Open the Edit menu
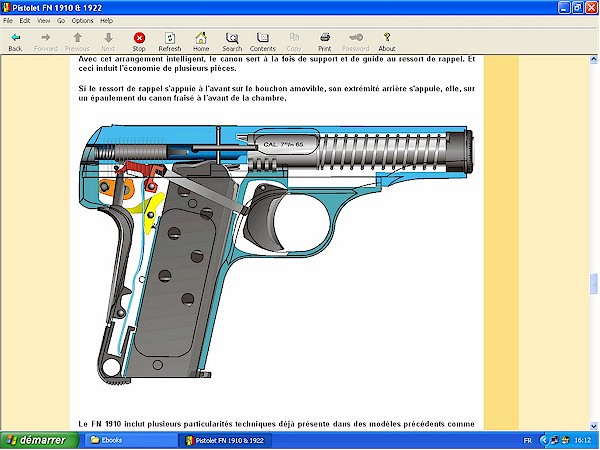The height and width of the screenshot is (450, 600). click(x=26, y=20)
